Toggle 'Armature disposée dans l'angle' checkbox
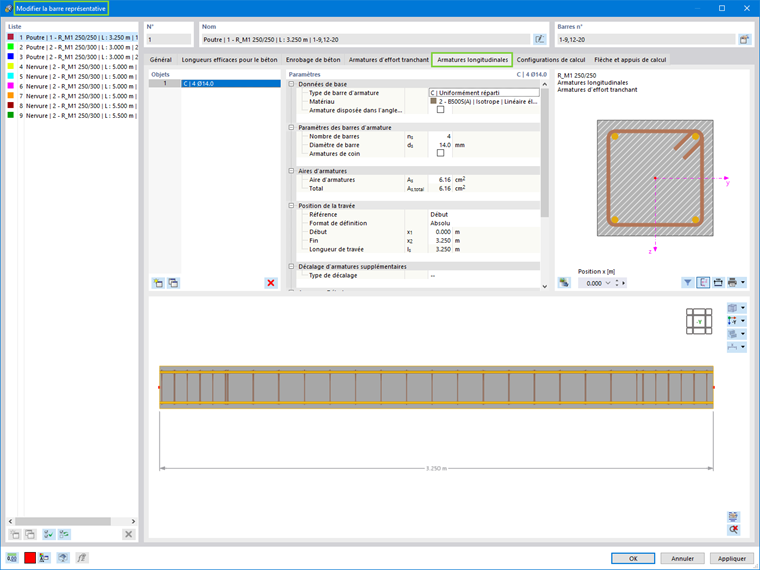The width and height of the screenshot is (760, 570). click(440, 110)
